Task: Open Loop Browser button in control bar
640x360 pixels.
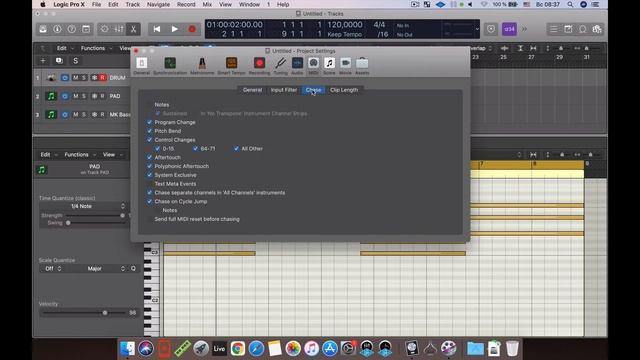Action: click(x=582, y=29)
